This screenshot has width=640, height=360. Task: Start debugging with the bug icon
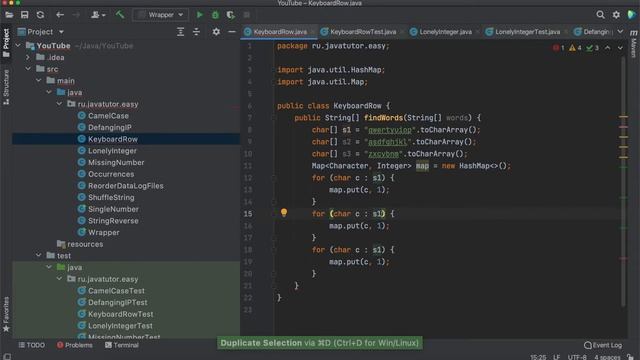(215, 15)
